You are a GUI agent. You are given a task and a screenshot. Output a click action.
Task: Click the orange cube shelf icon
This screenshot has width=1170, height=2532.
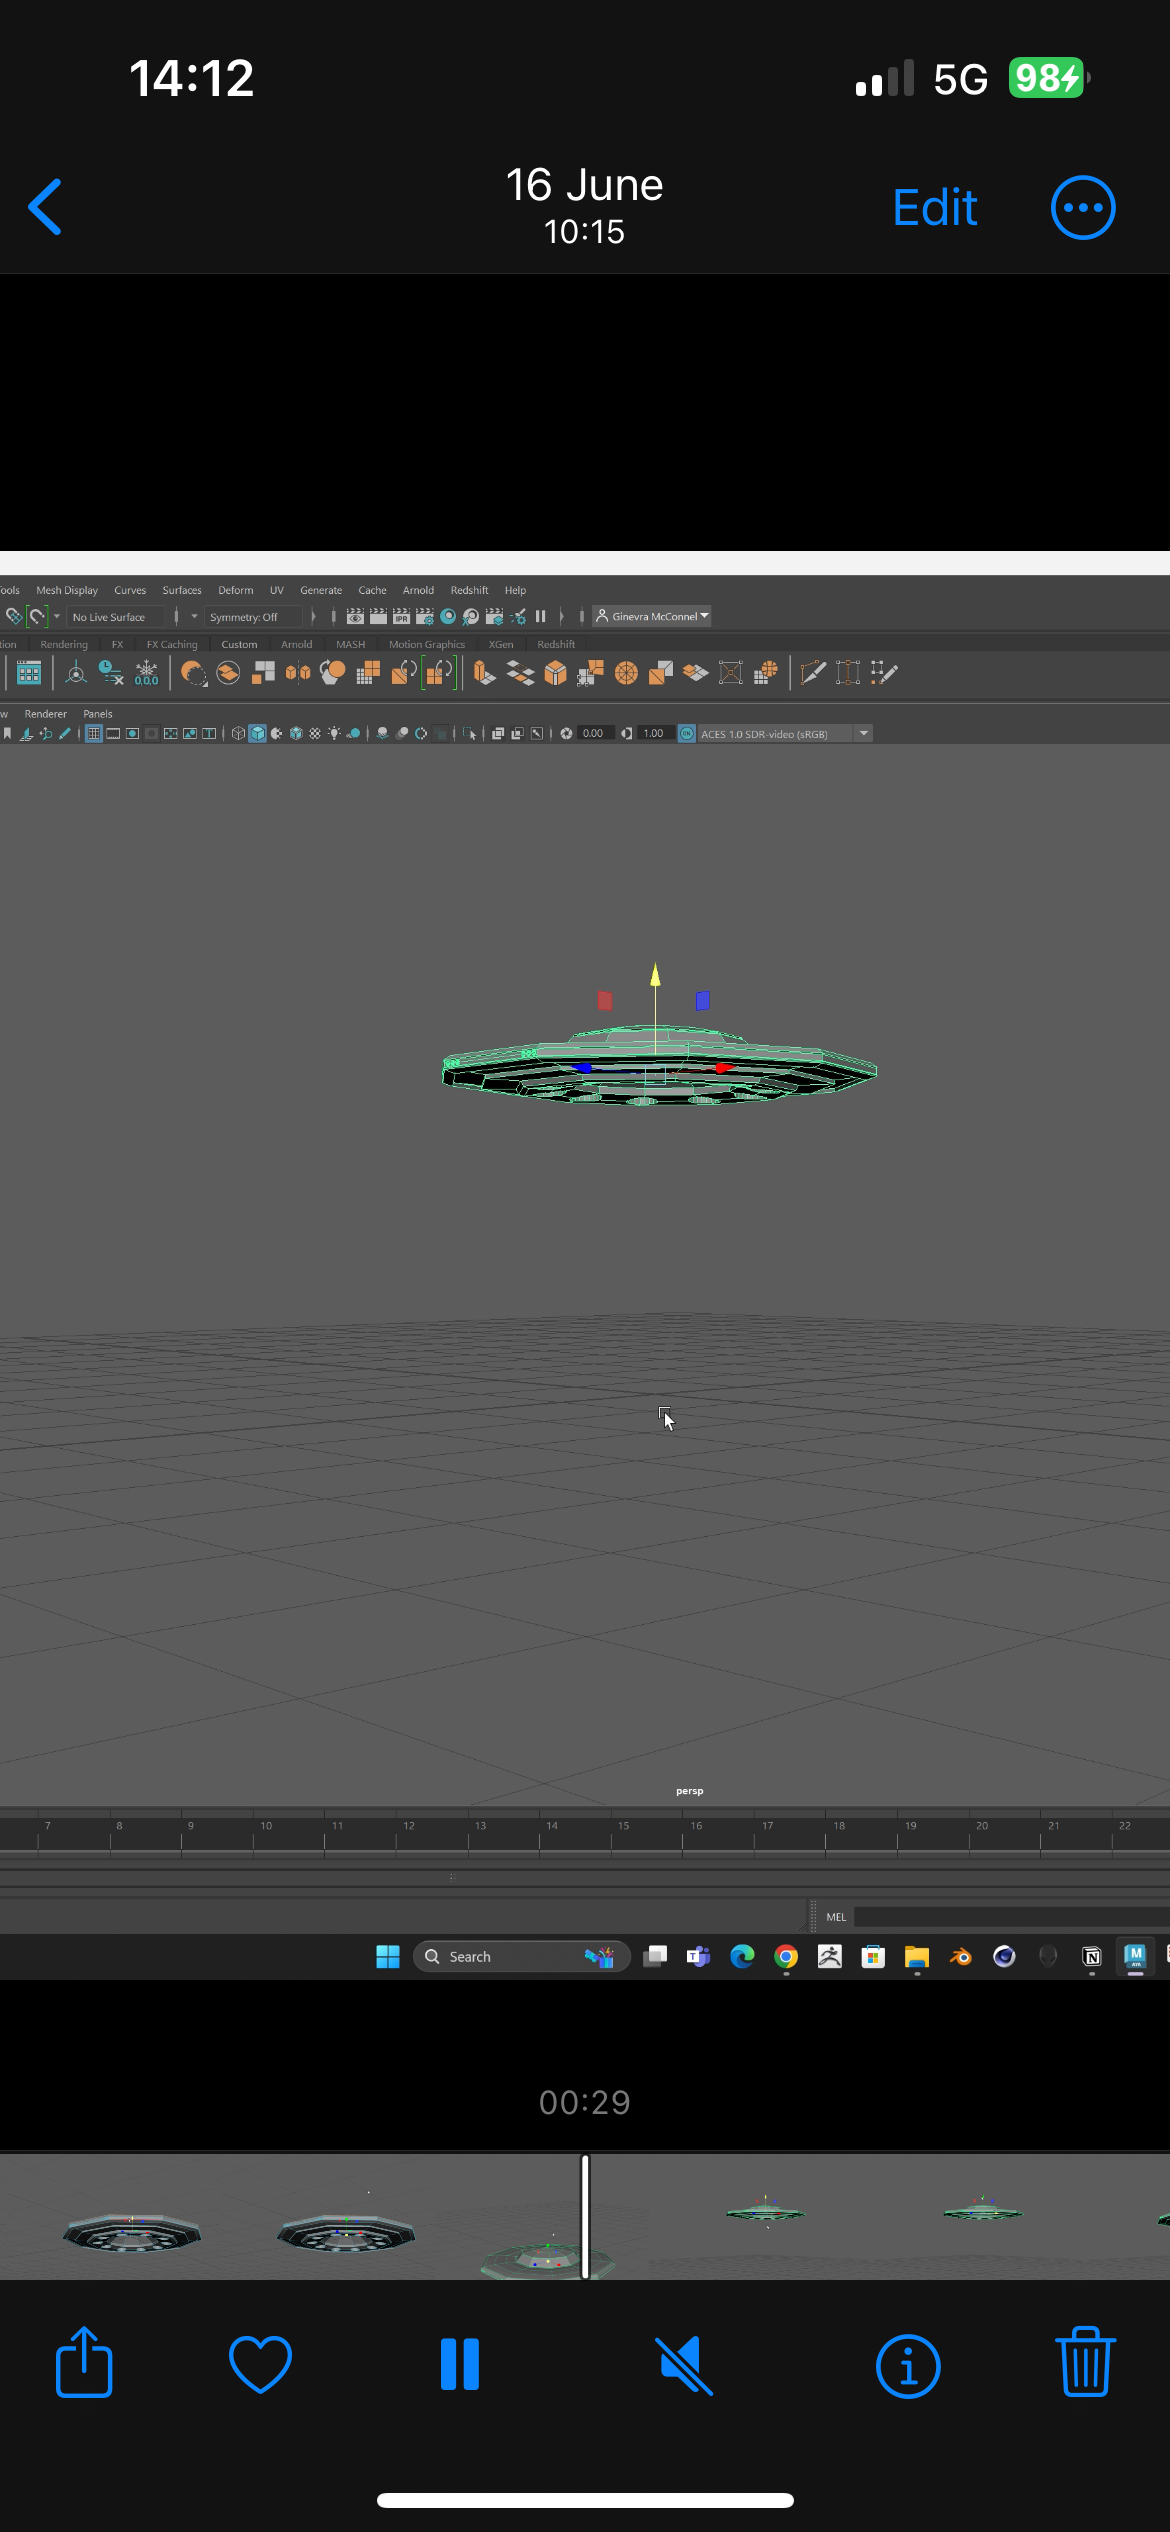pos(555,673)
